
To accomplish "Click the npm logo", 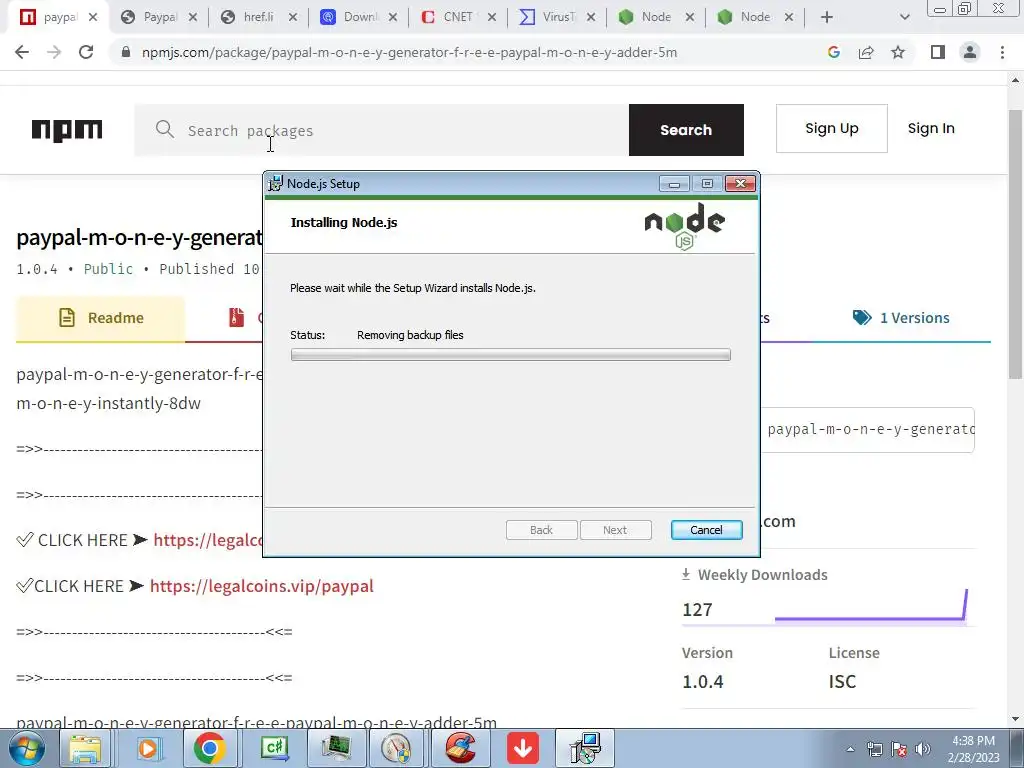I will coord(67,129).
